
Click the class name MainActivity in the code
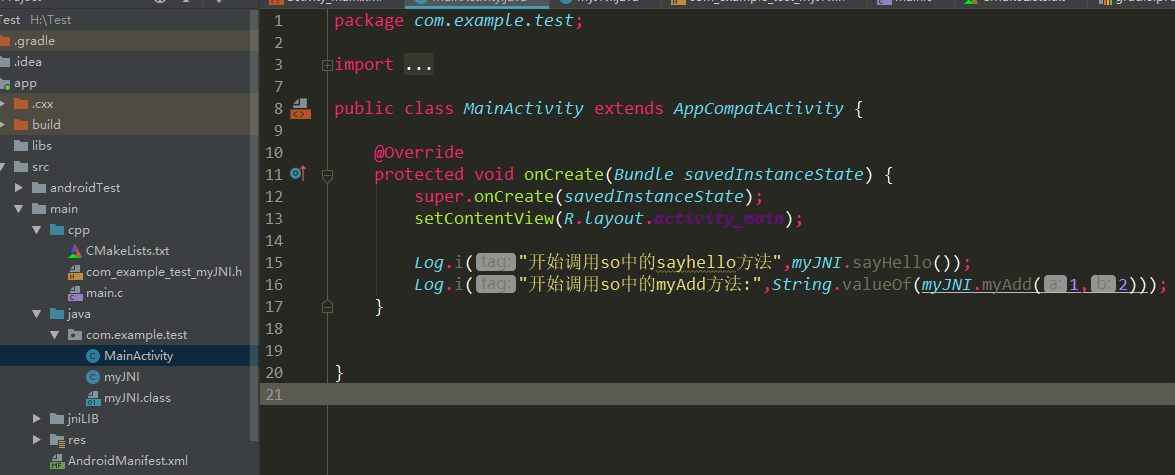tap(523, 109)
